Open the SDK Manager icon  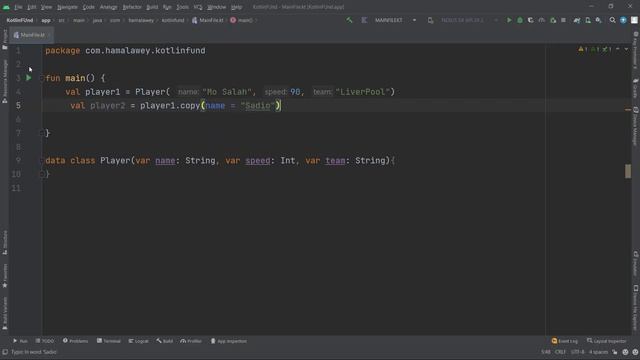point(598,20)
